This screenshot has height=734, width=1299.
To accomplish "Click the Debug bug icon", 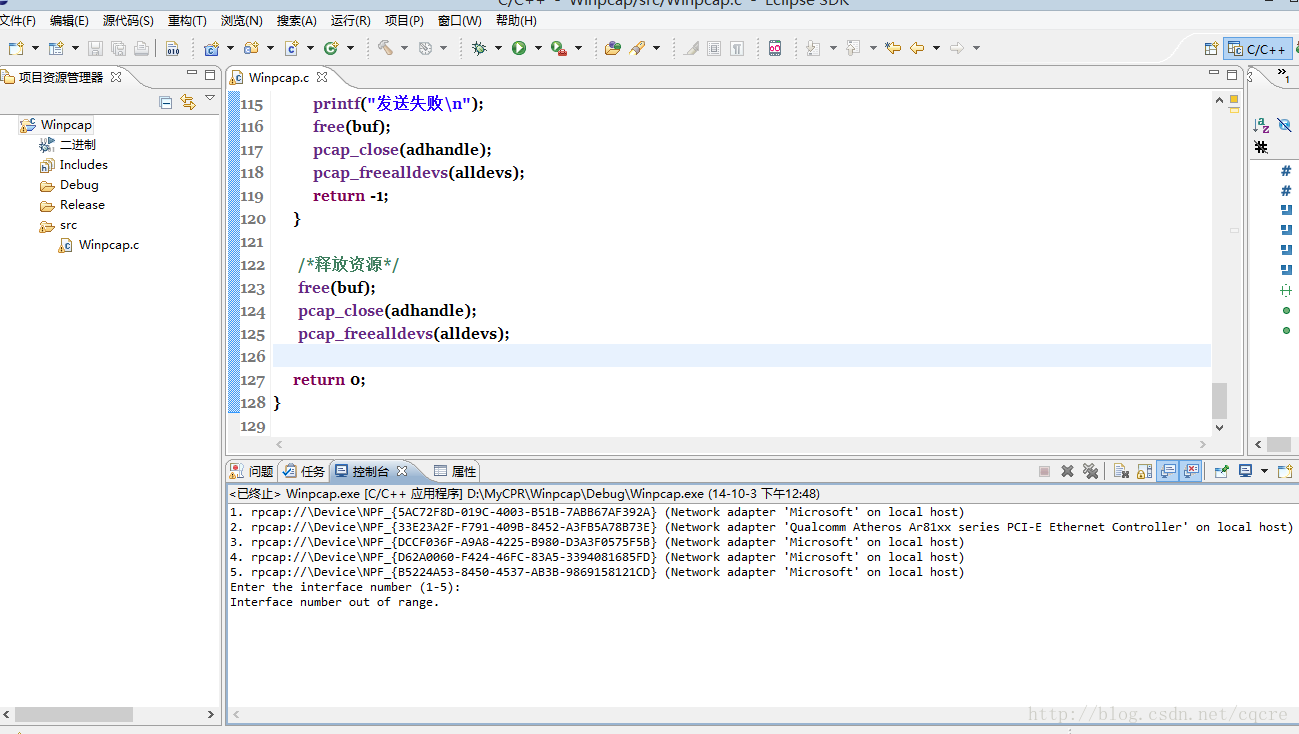I will (x=479, y=48).
